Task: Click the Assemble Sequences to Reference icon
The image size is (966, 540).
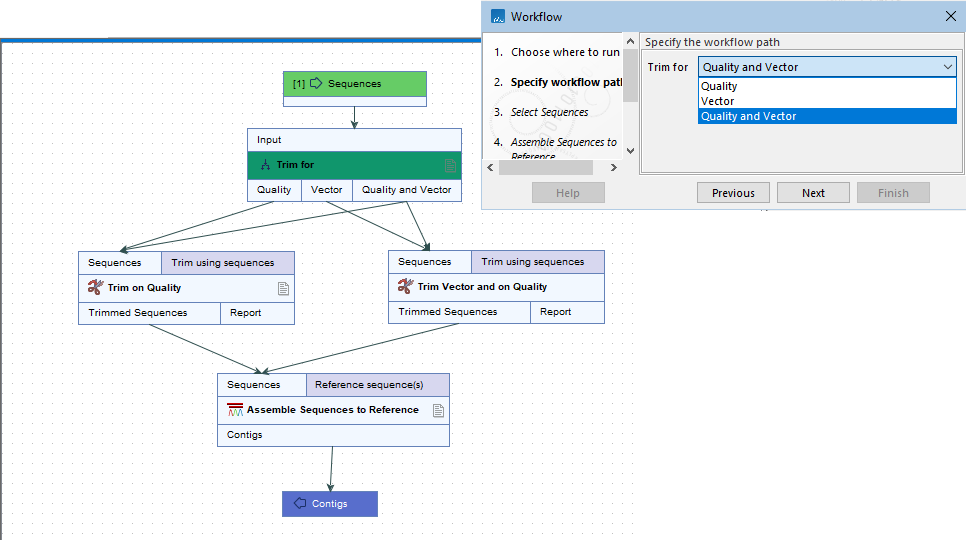Action: coord(235,410)
